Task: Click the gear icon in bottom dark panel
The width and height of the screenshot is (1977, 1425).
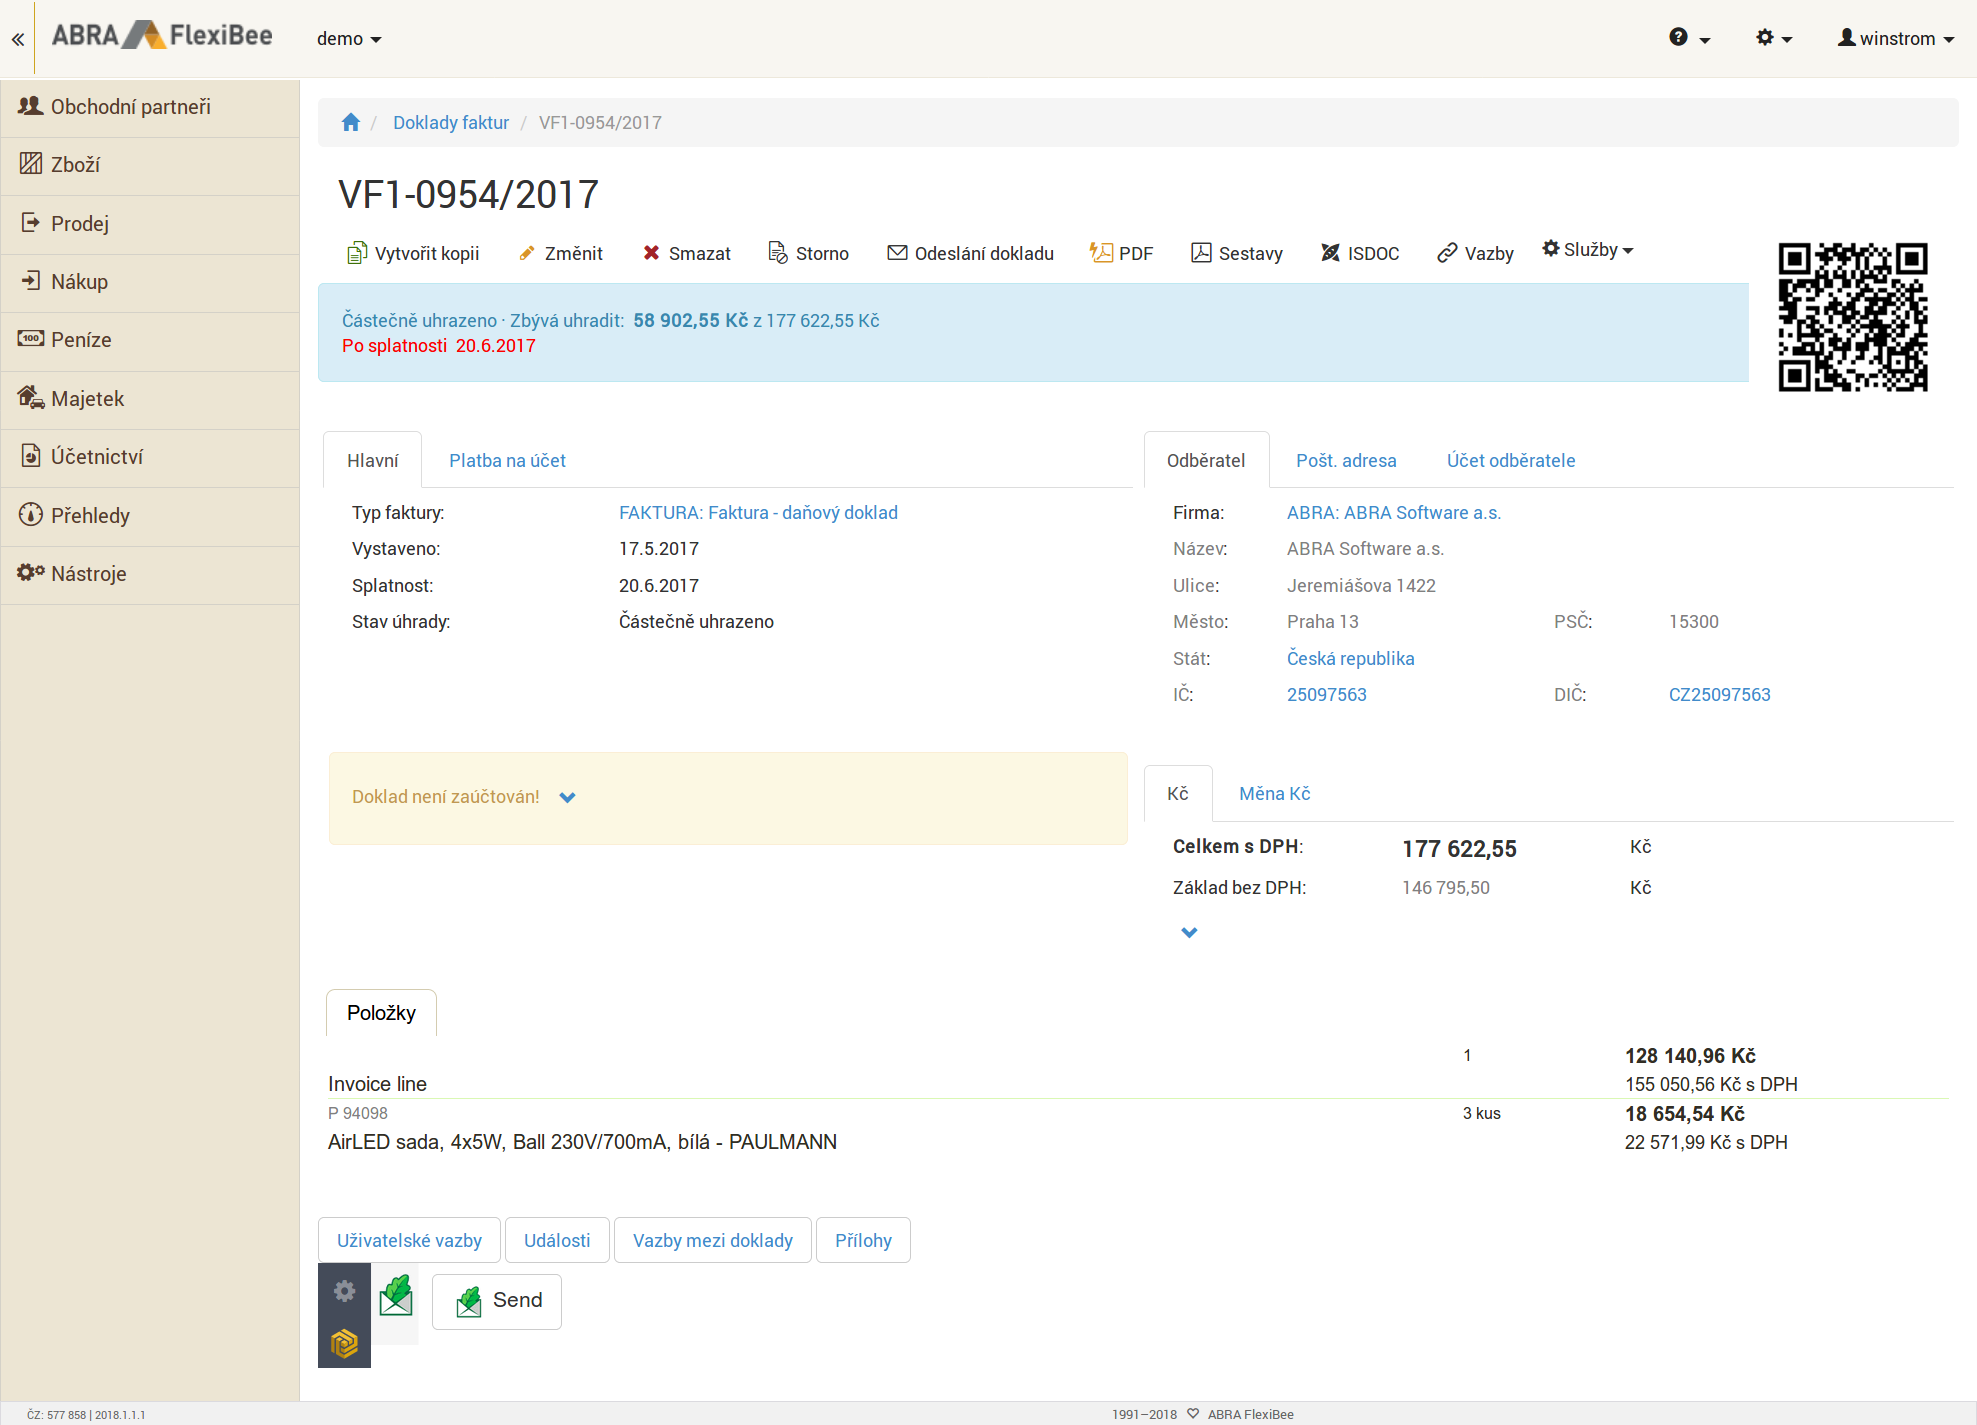Action: (x=344, y=1291)
